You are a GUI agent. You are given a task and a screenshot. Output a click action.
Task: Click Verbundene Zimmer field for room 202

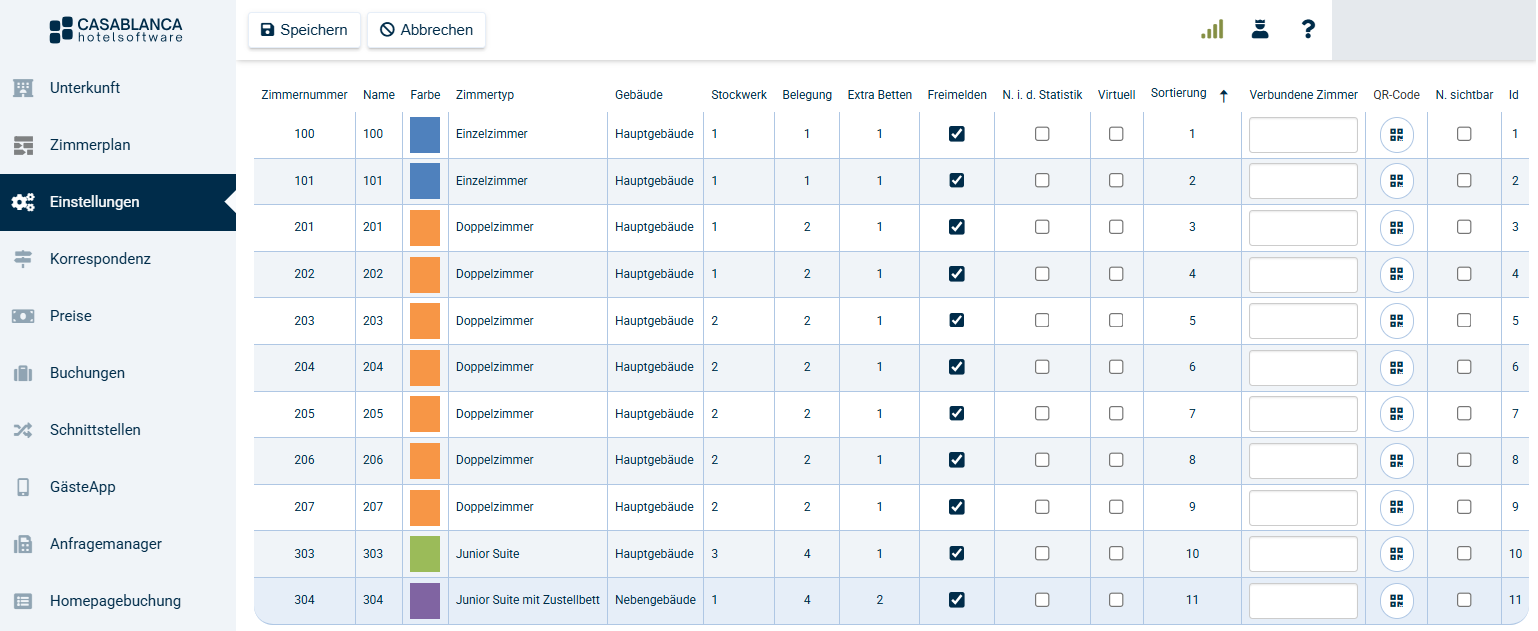(1303, 274)
